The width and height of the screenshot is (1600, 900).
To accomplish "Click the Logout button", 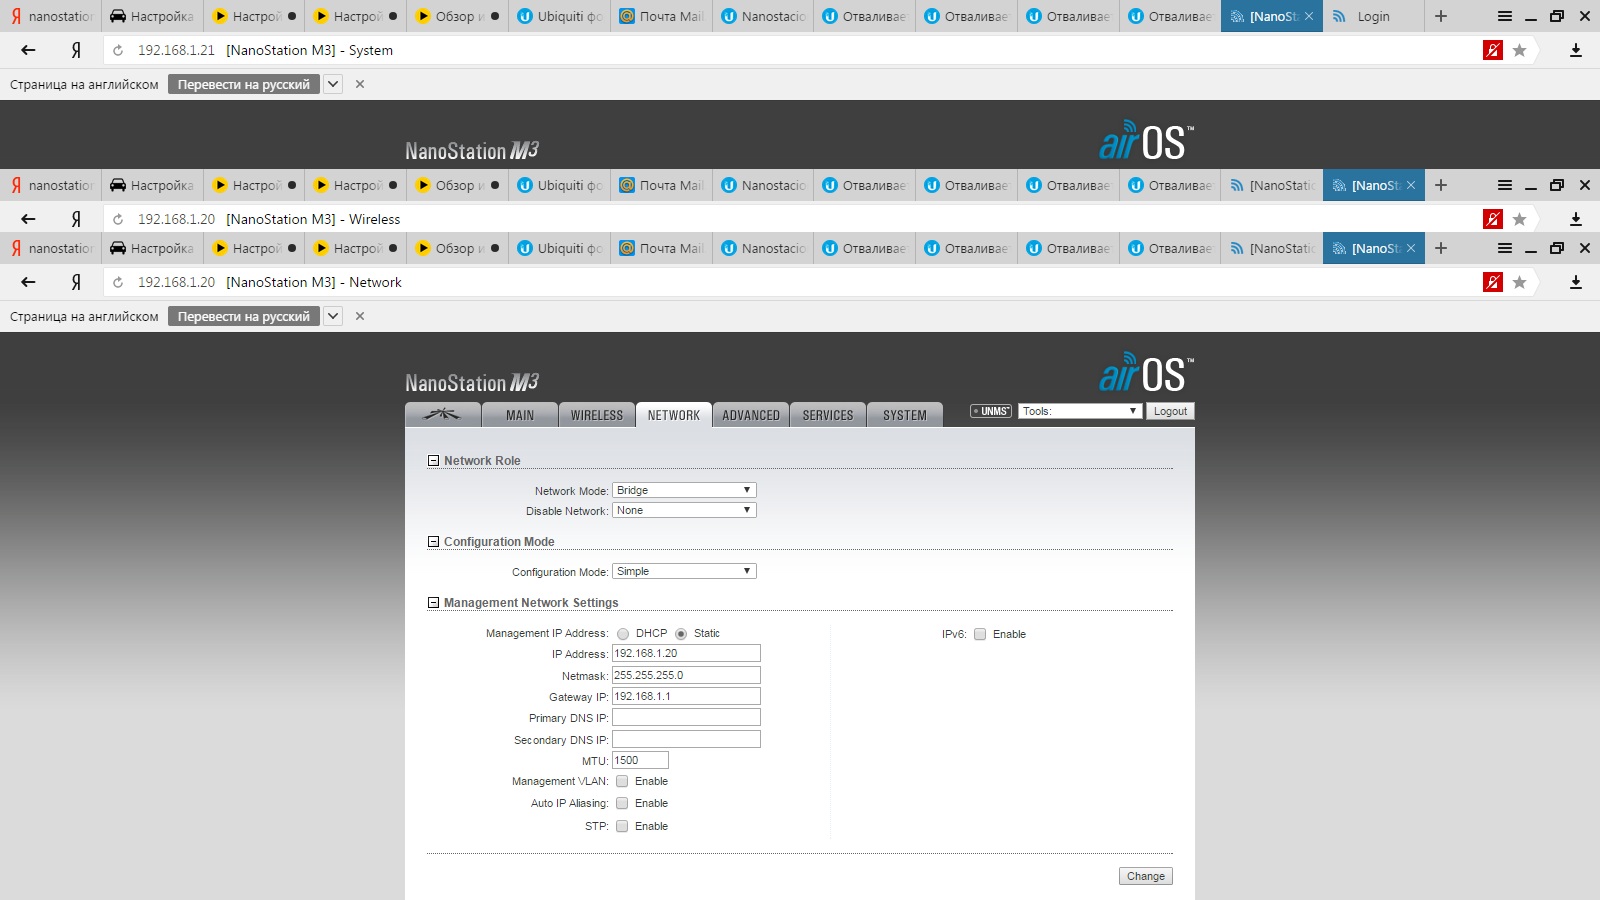I will [1170, 411].
